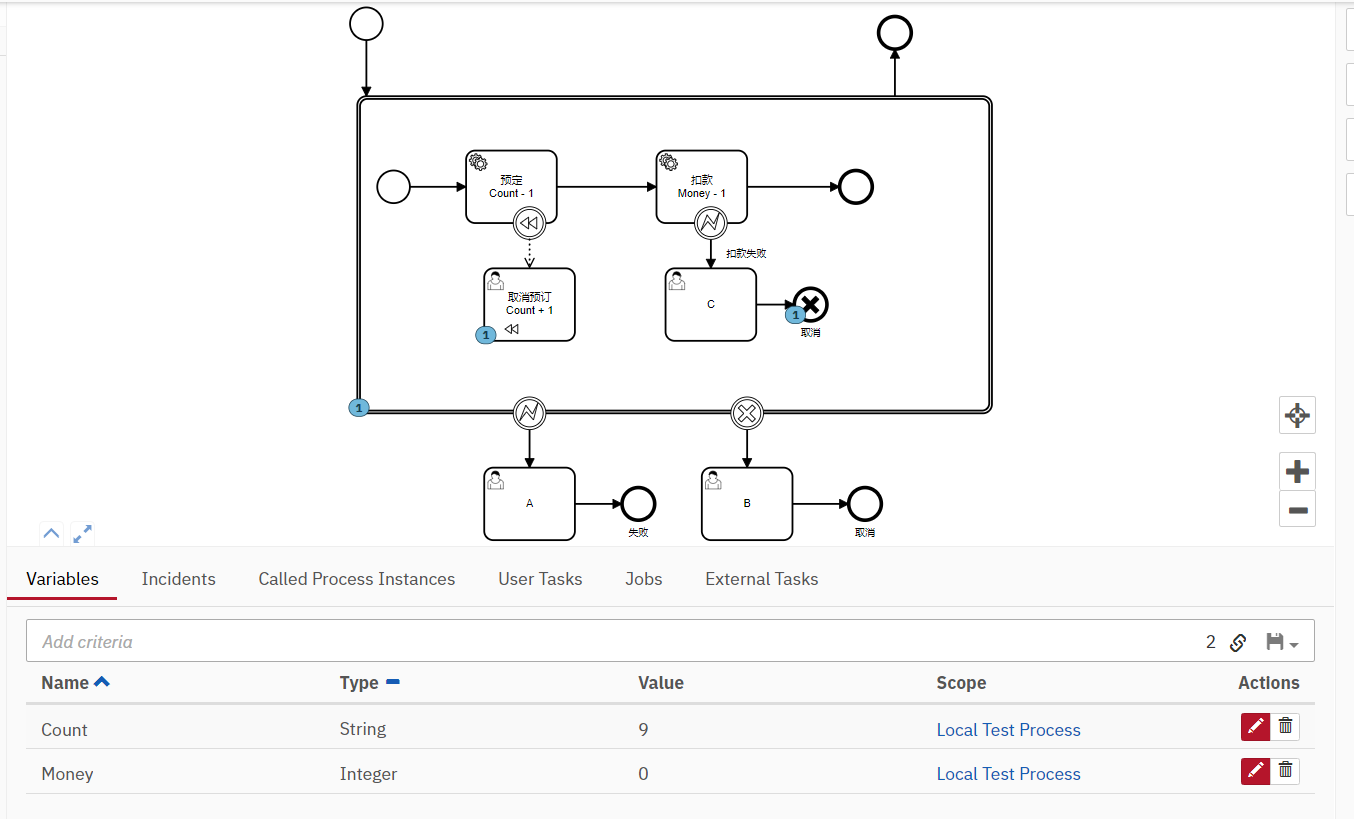1354x819 pixels.
Task: Reset the diagram viewport with crosshair icon
Action: [x=1297, y=415]
